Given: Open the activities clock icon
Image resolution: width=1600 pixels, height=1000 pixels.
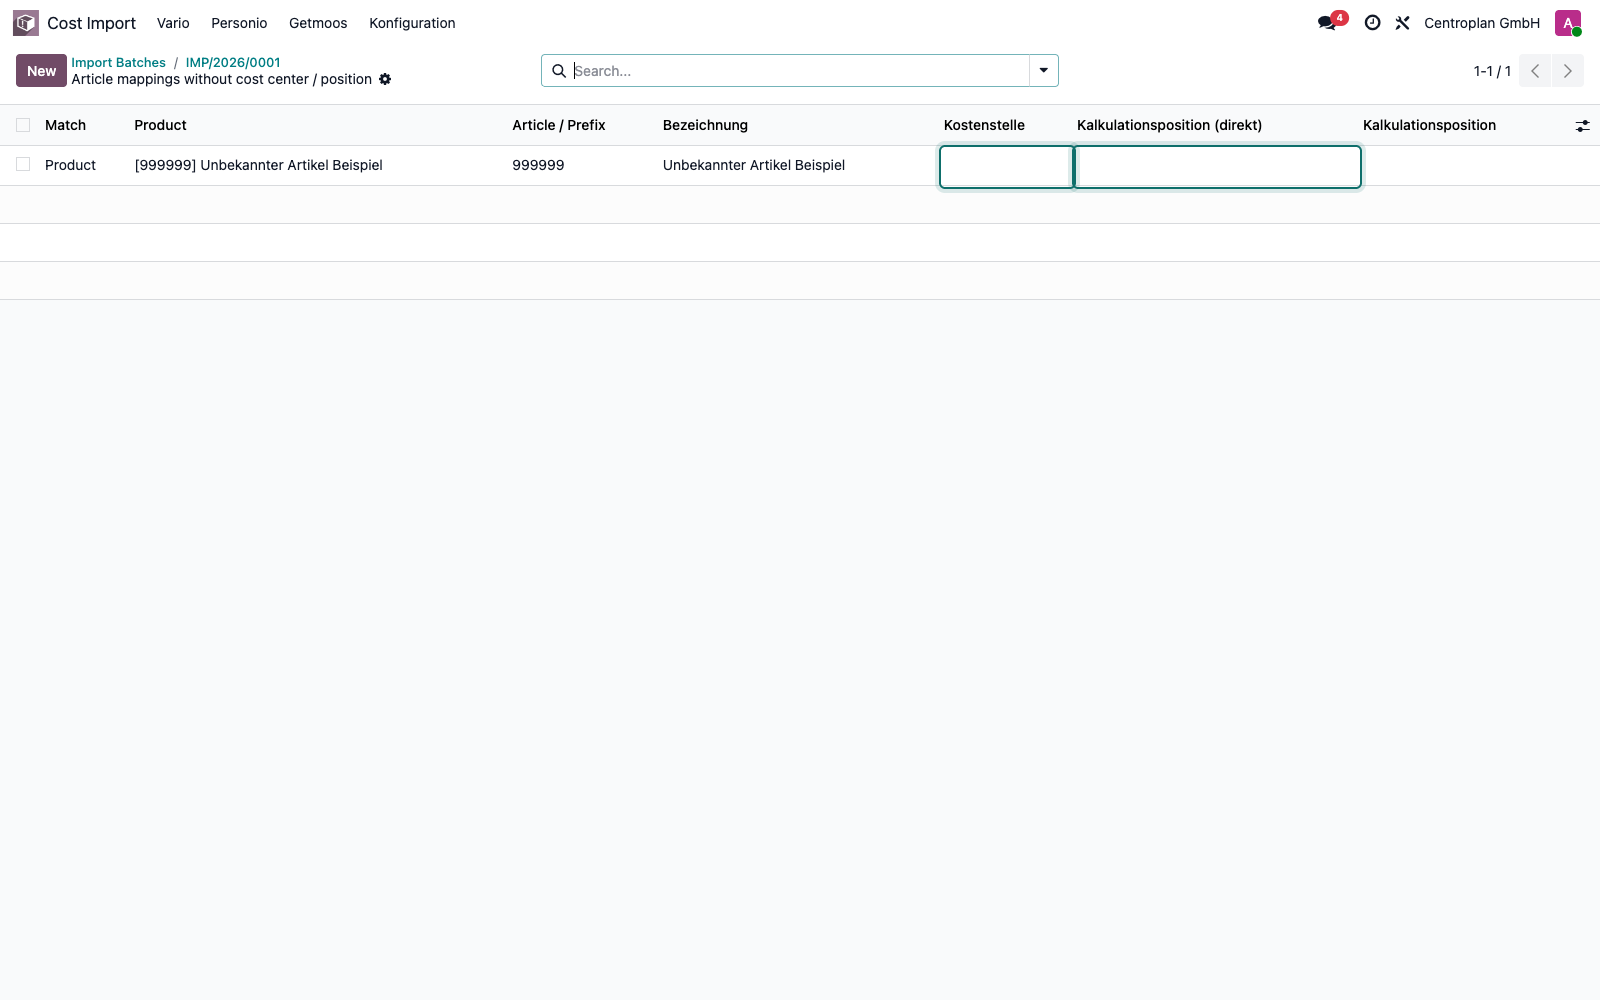Looking at the screenshot, I should (1373, 23).
